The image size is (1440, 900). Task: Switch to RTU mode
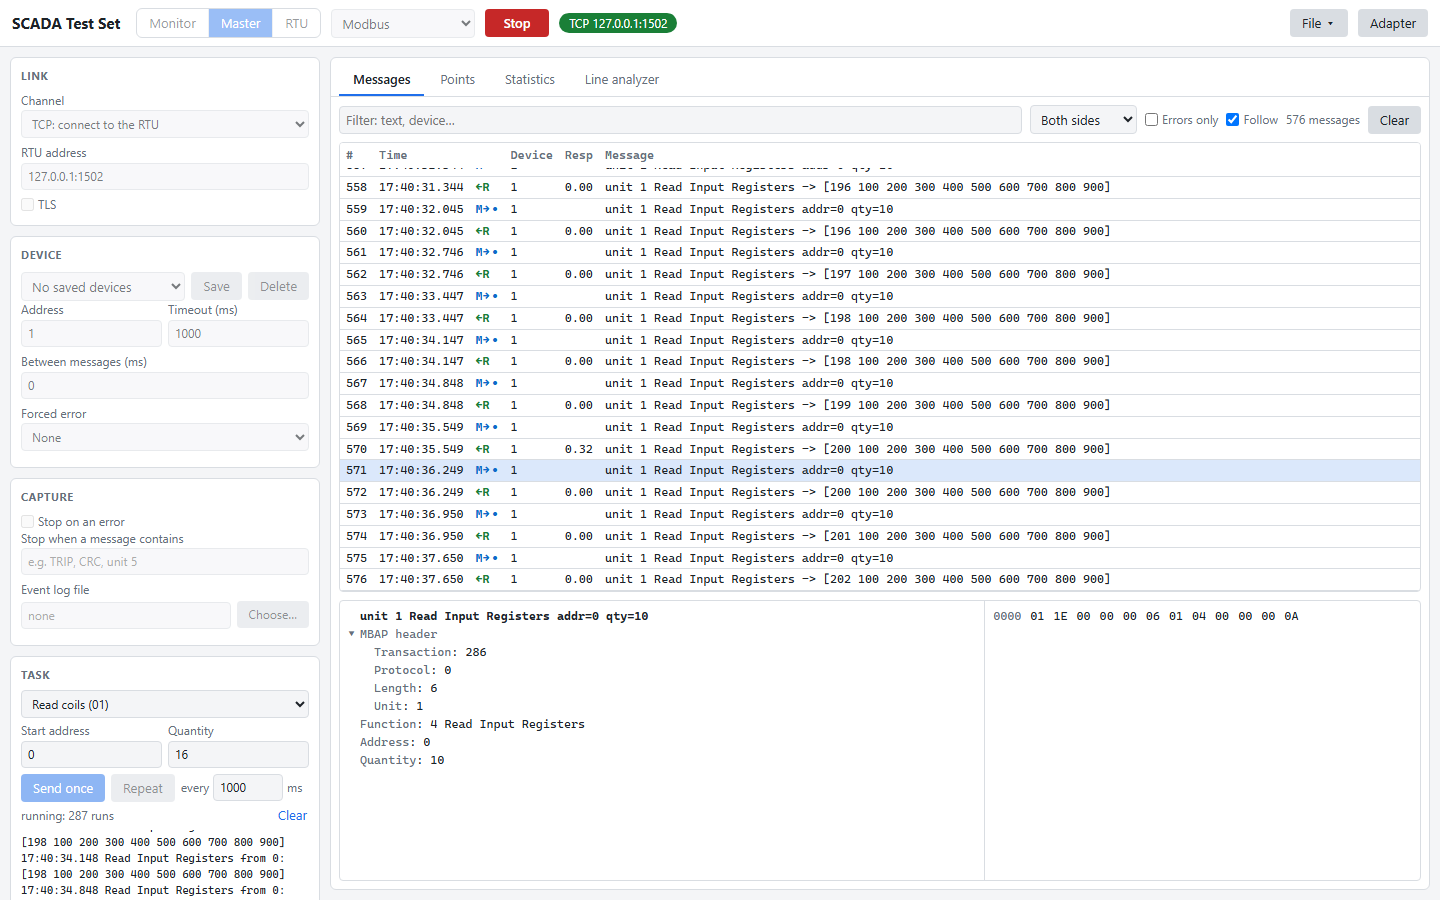coord(296,23)
